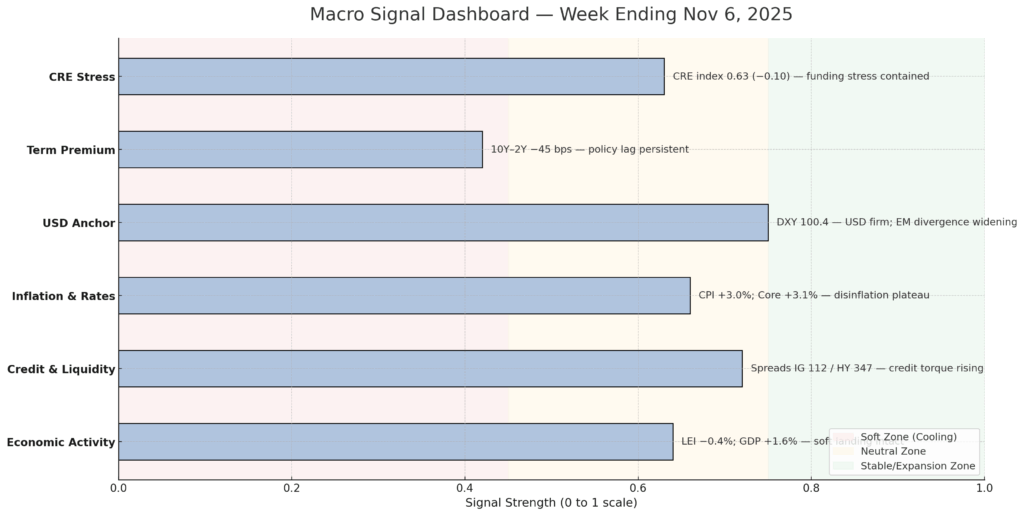Image resolution: width=1024 pixels, height=515 pixels.
Task: Click the 'Term Premium' axis label
Action: (x=70, y=150)
